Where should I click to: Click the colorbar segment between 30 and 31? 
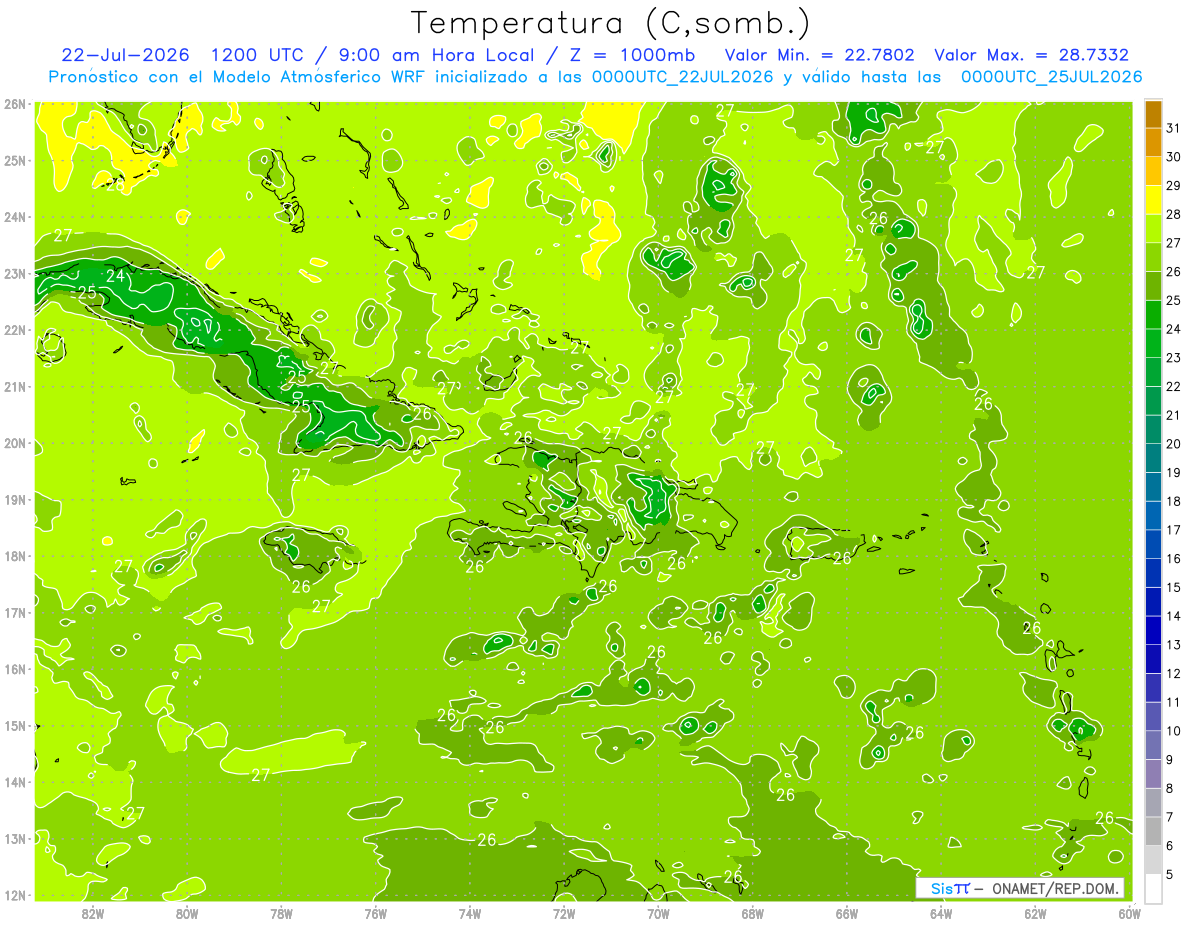pyautogui.click(x=1153, y=143)
